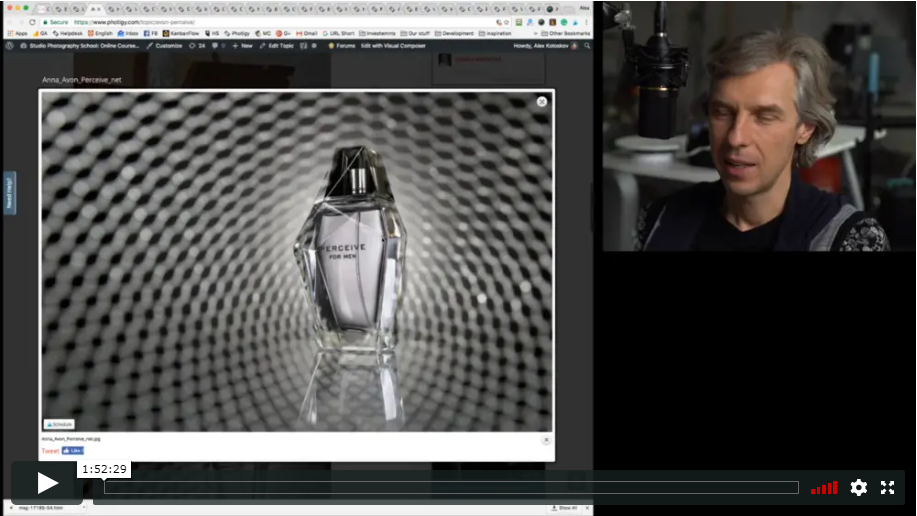Screen dimensions: 917x516
Task: Click the Tweet link
Action: tap(50, 451)
